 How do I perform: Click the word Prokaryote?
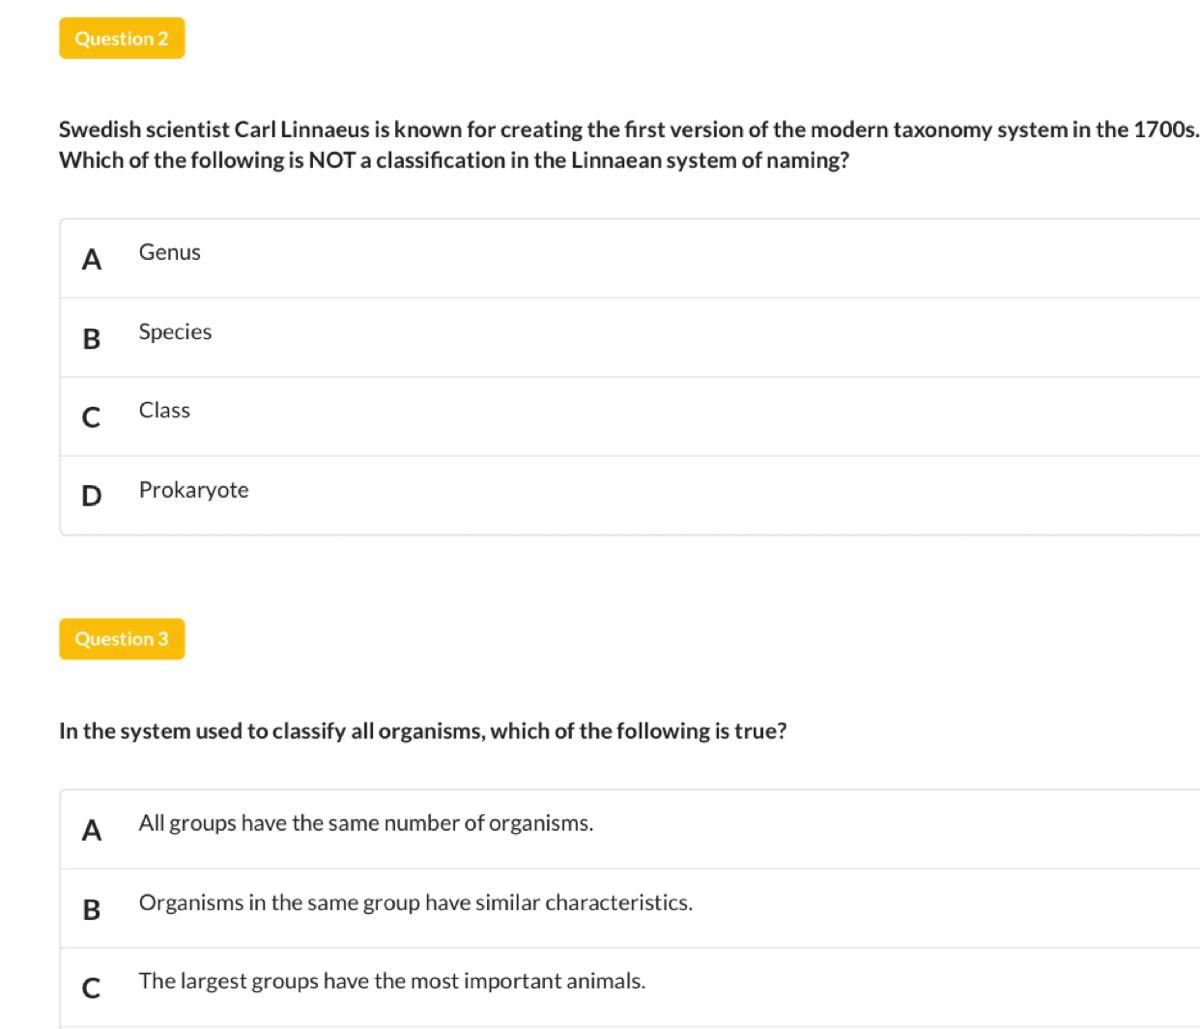194,490
